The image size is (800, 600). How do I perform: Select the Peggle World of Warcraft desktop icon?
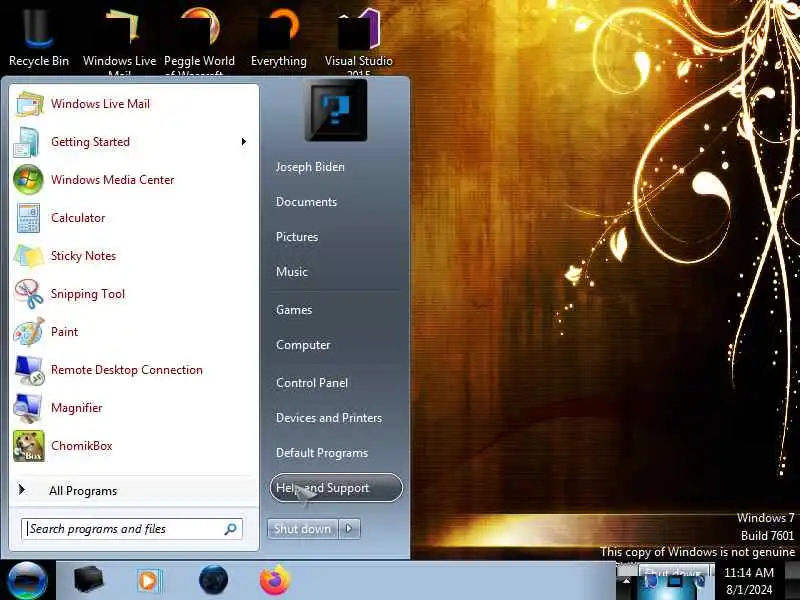[x=199, y=41]
